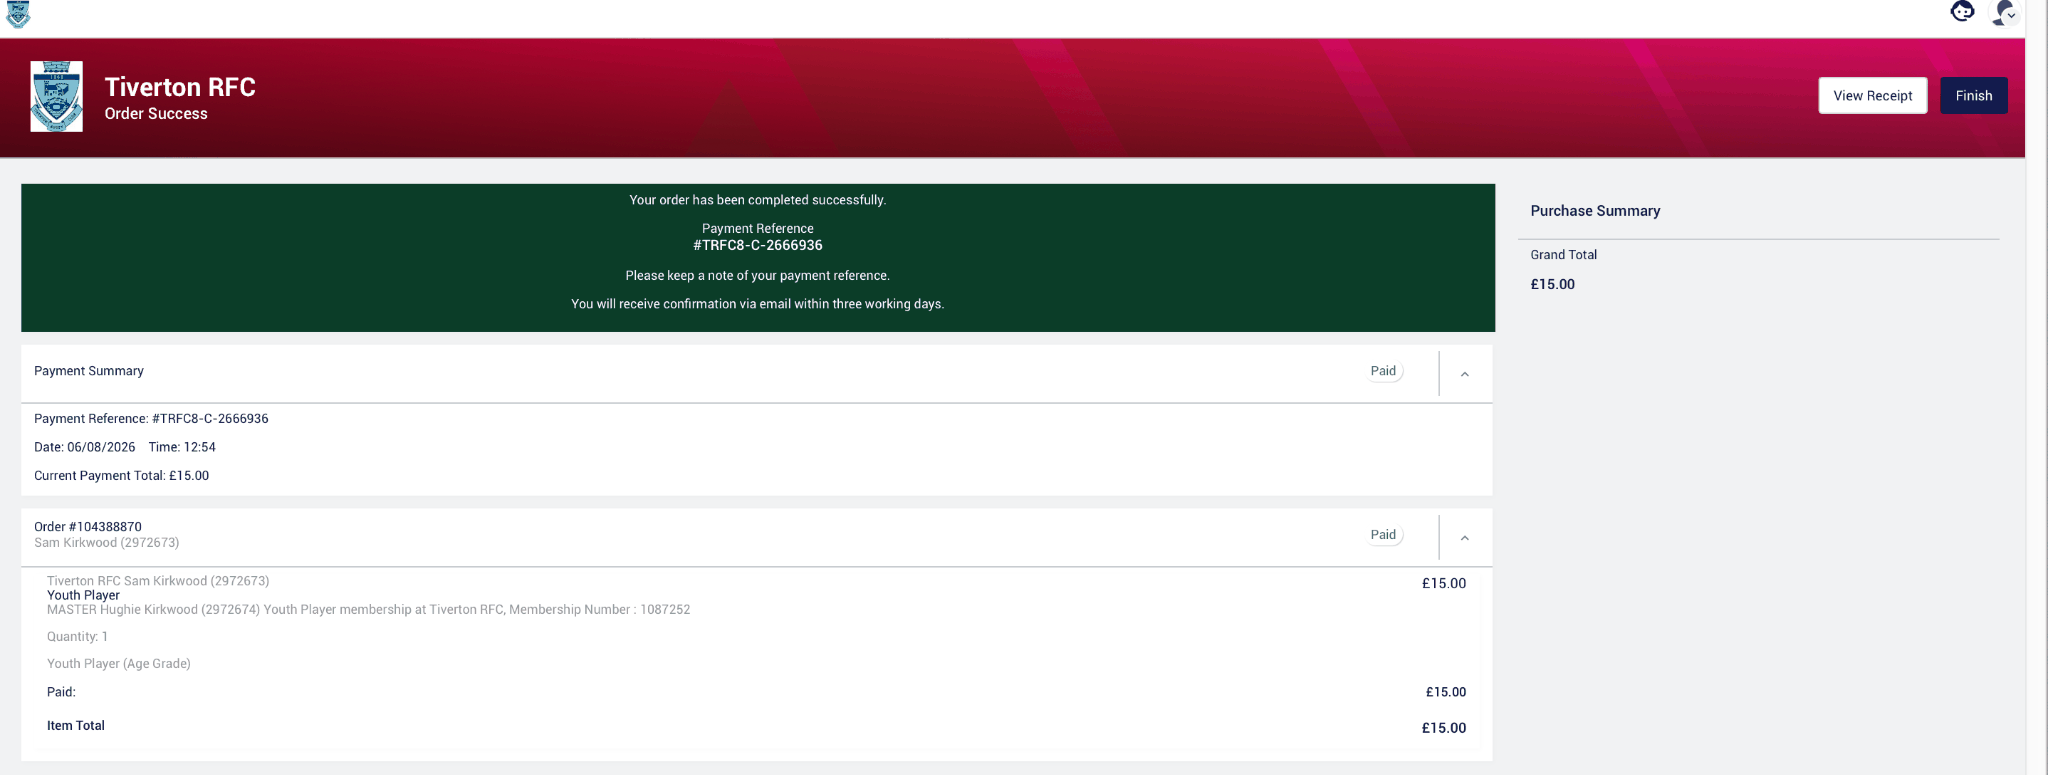This screenshot has width=2048, height=775.
Task: Click the £15.00 amount on Item Total row
Action: click(x=1444, y=728)
